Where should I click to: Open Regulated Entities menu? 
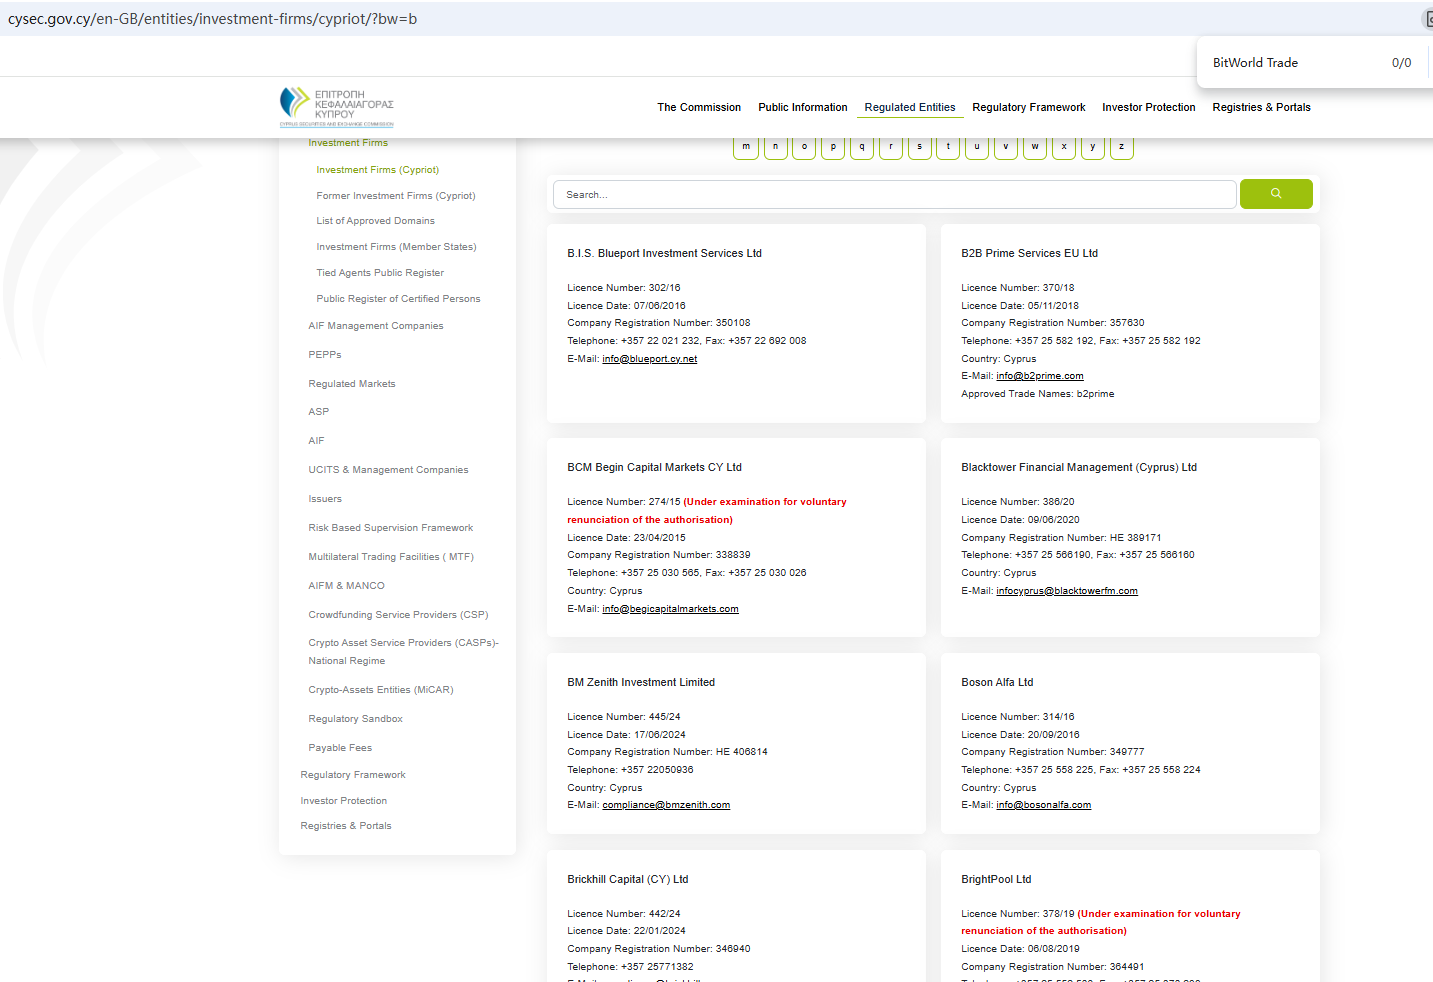click(909, 107)
